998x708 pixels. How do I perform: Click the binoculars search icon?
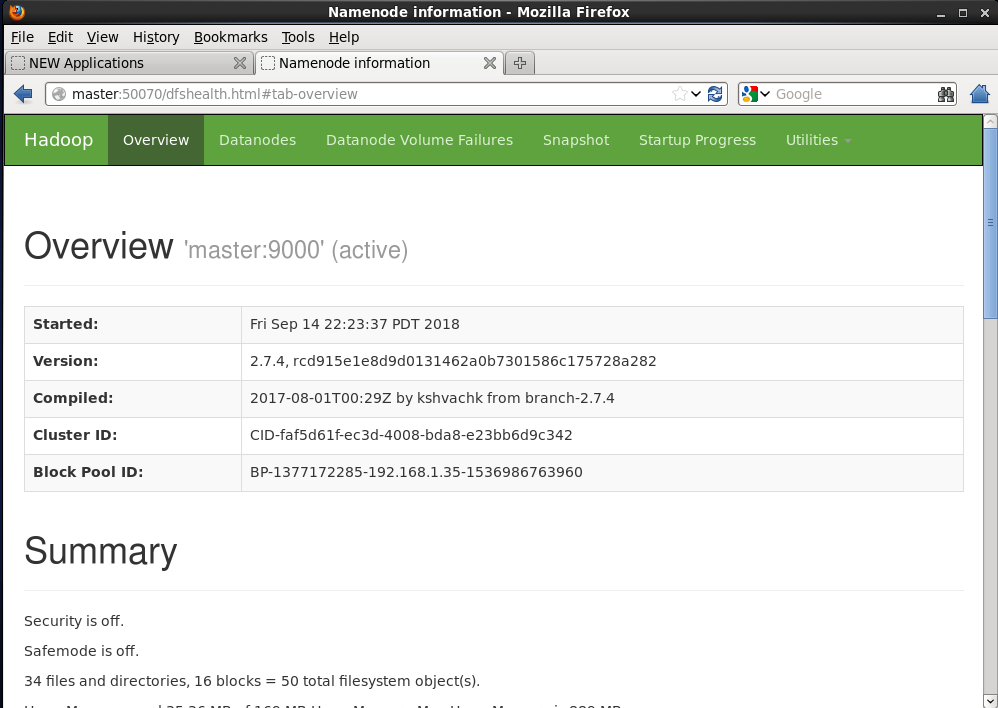click(946, 94)
